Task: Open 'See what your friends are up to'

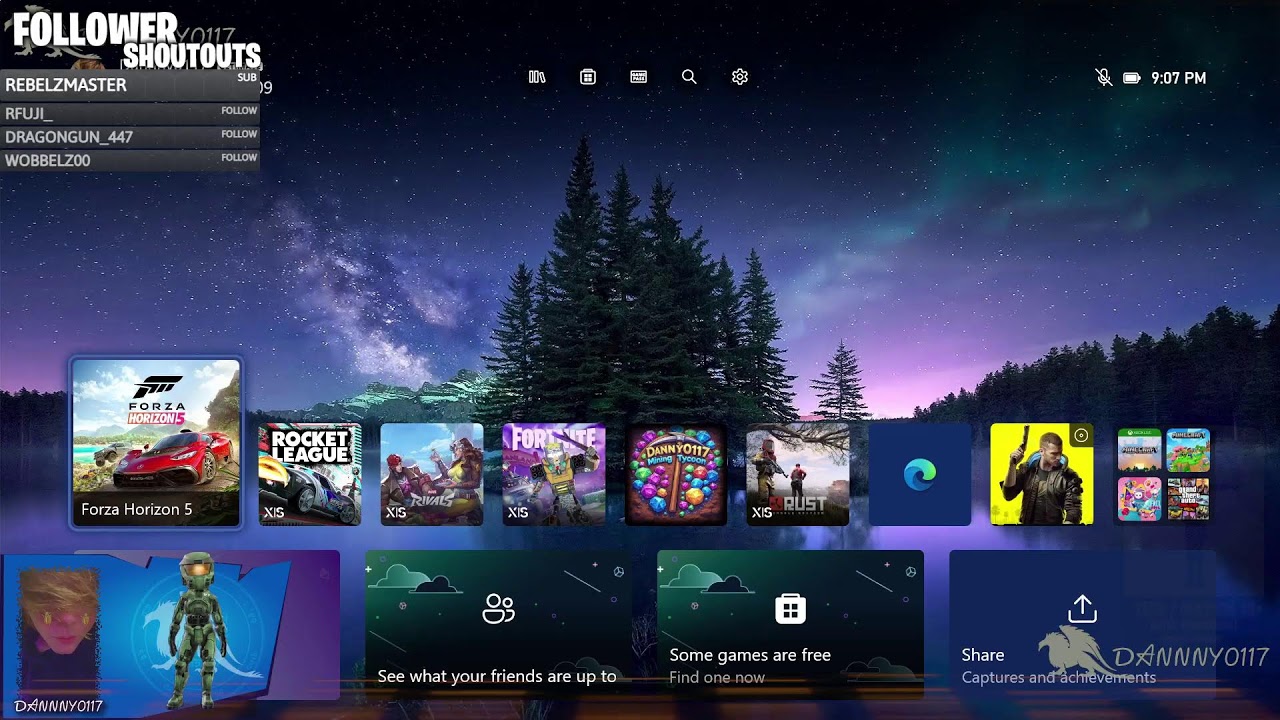Action: (498, 625)
